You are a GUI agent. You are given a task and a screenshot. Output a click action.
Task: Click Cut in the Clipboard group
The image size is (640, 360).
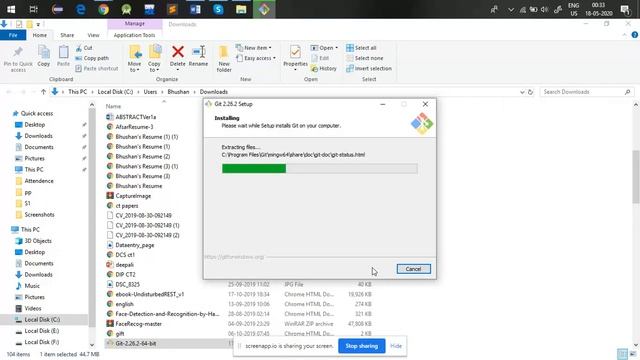(x=84, y=48)
